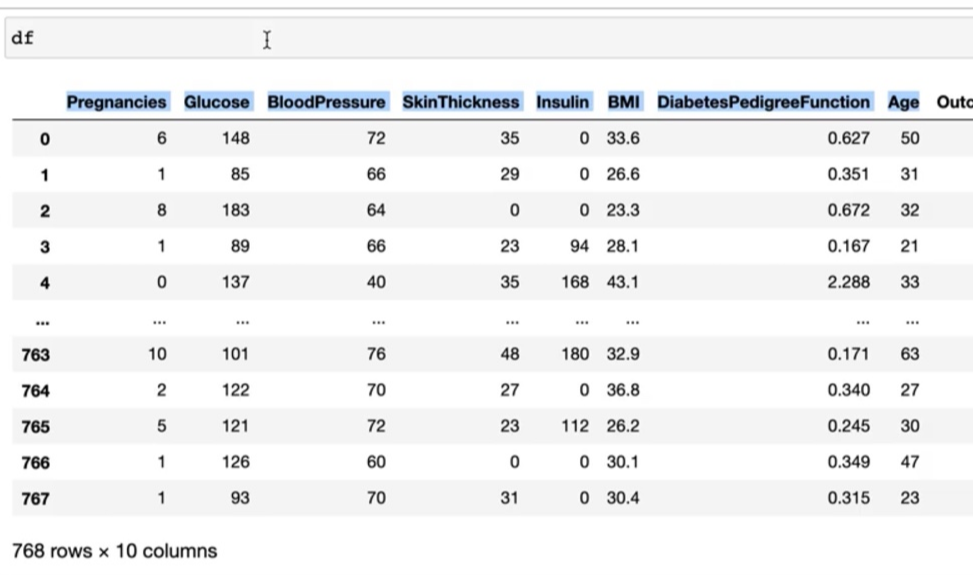Select pedigree value 0.351
973x575 pixels.
coord(848,174)
